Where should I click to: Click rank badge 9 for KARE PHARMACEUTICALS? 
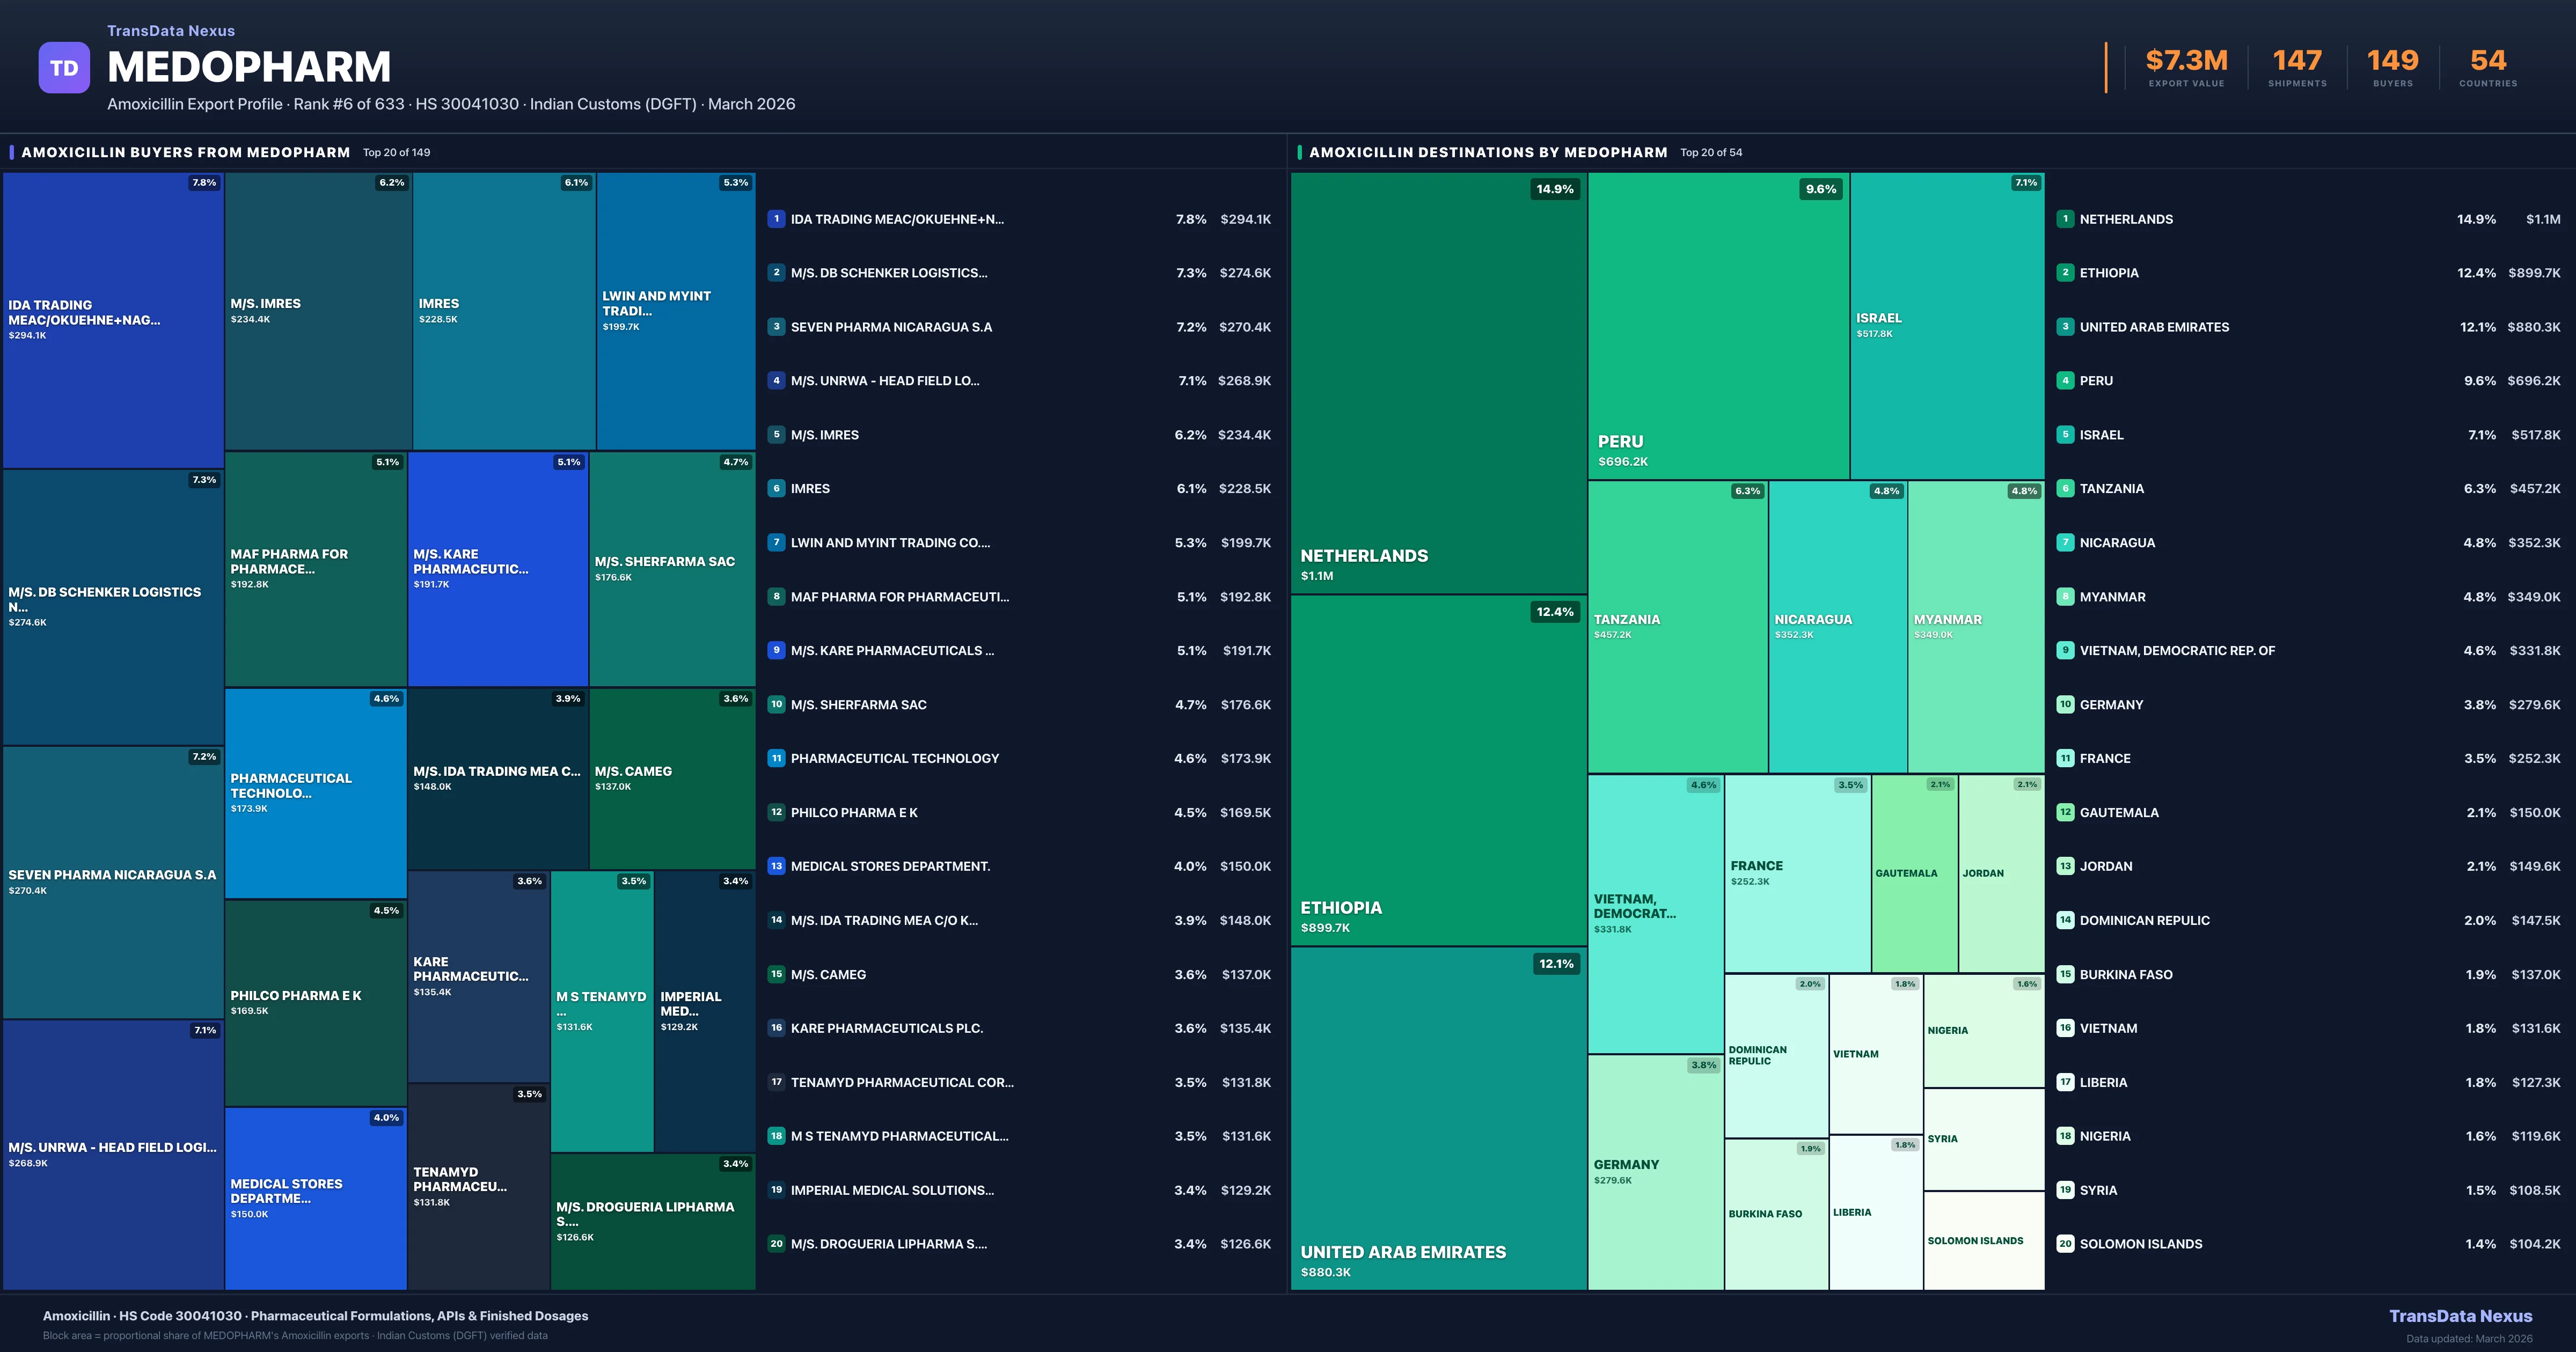776,650
